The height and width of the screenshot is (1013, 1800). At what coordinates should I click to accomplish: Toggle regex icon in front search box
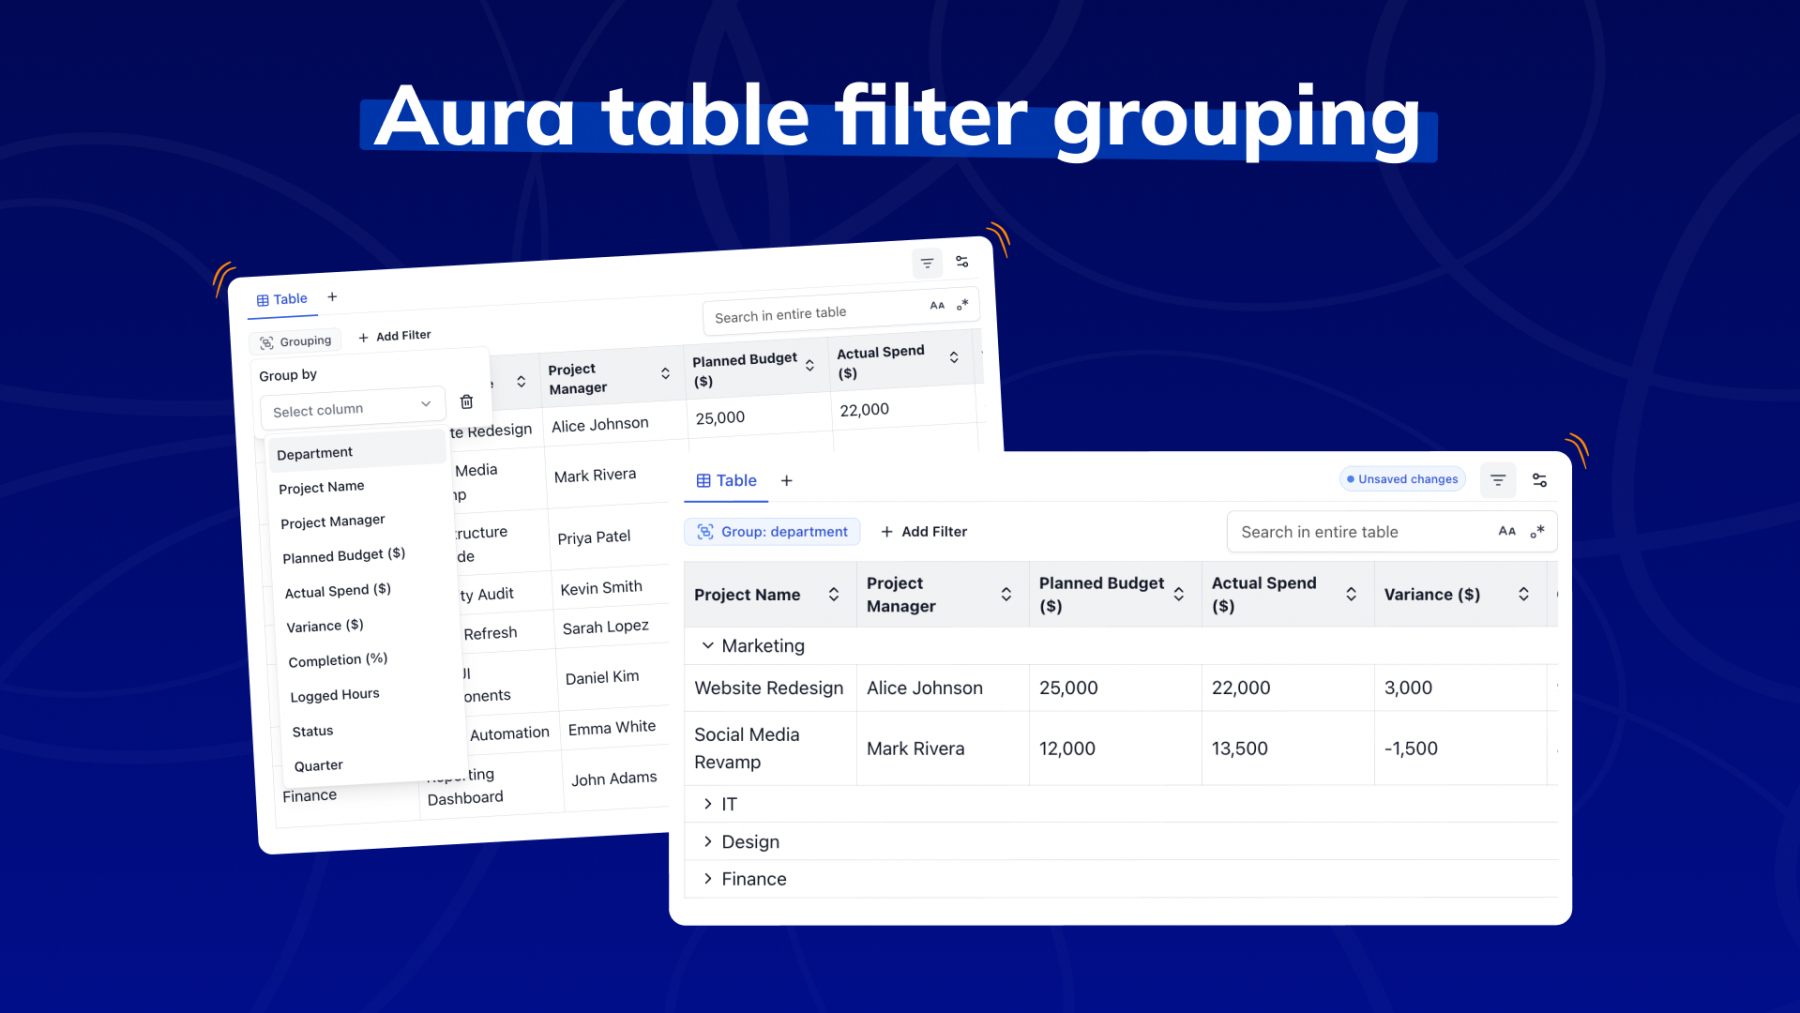click(1537, 532)
